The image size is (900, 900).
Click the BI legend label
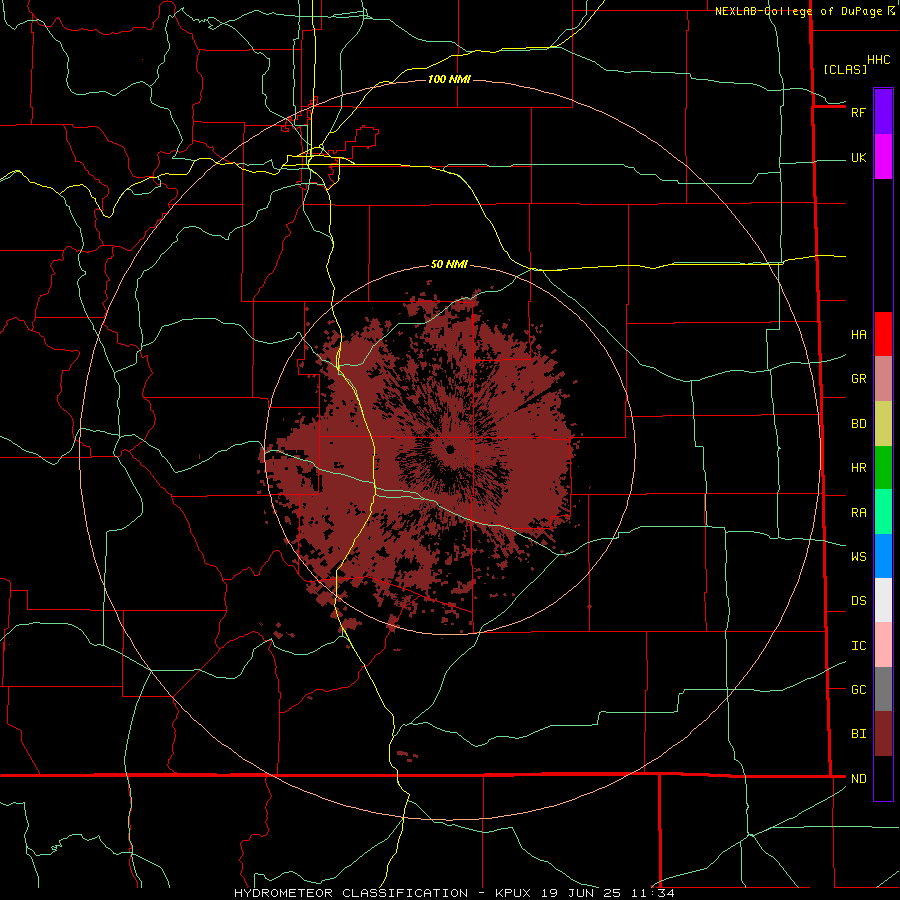click(859, 734)
